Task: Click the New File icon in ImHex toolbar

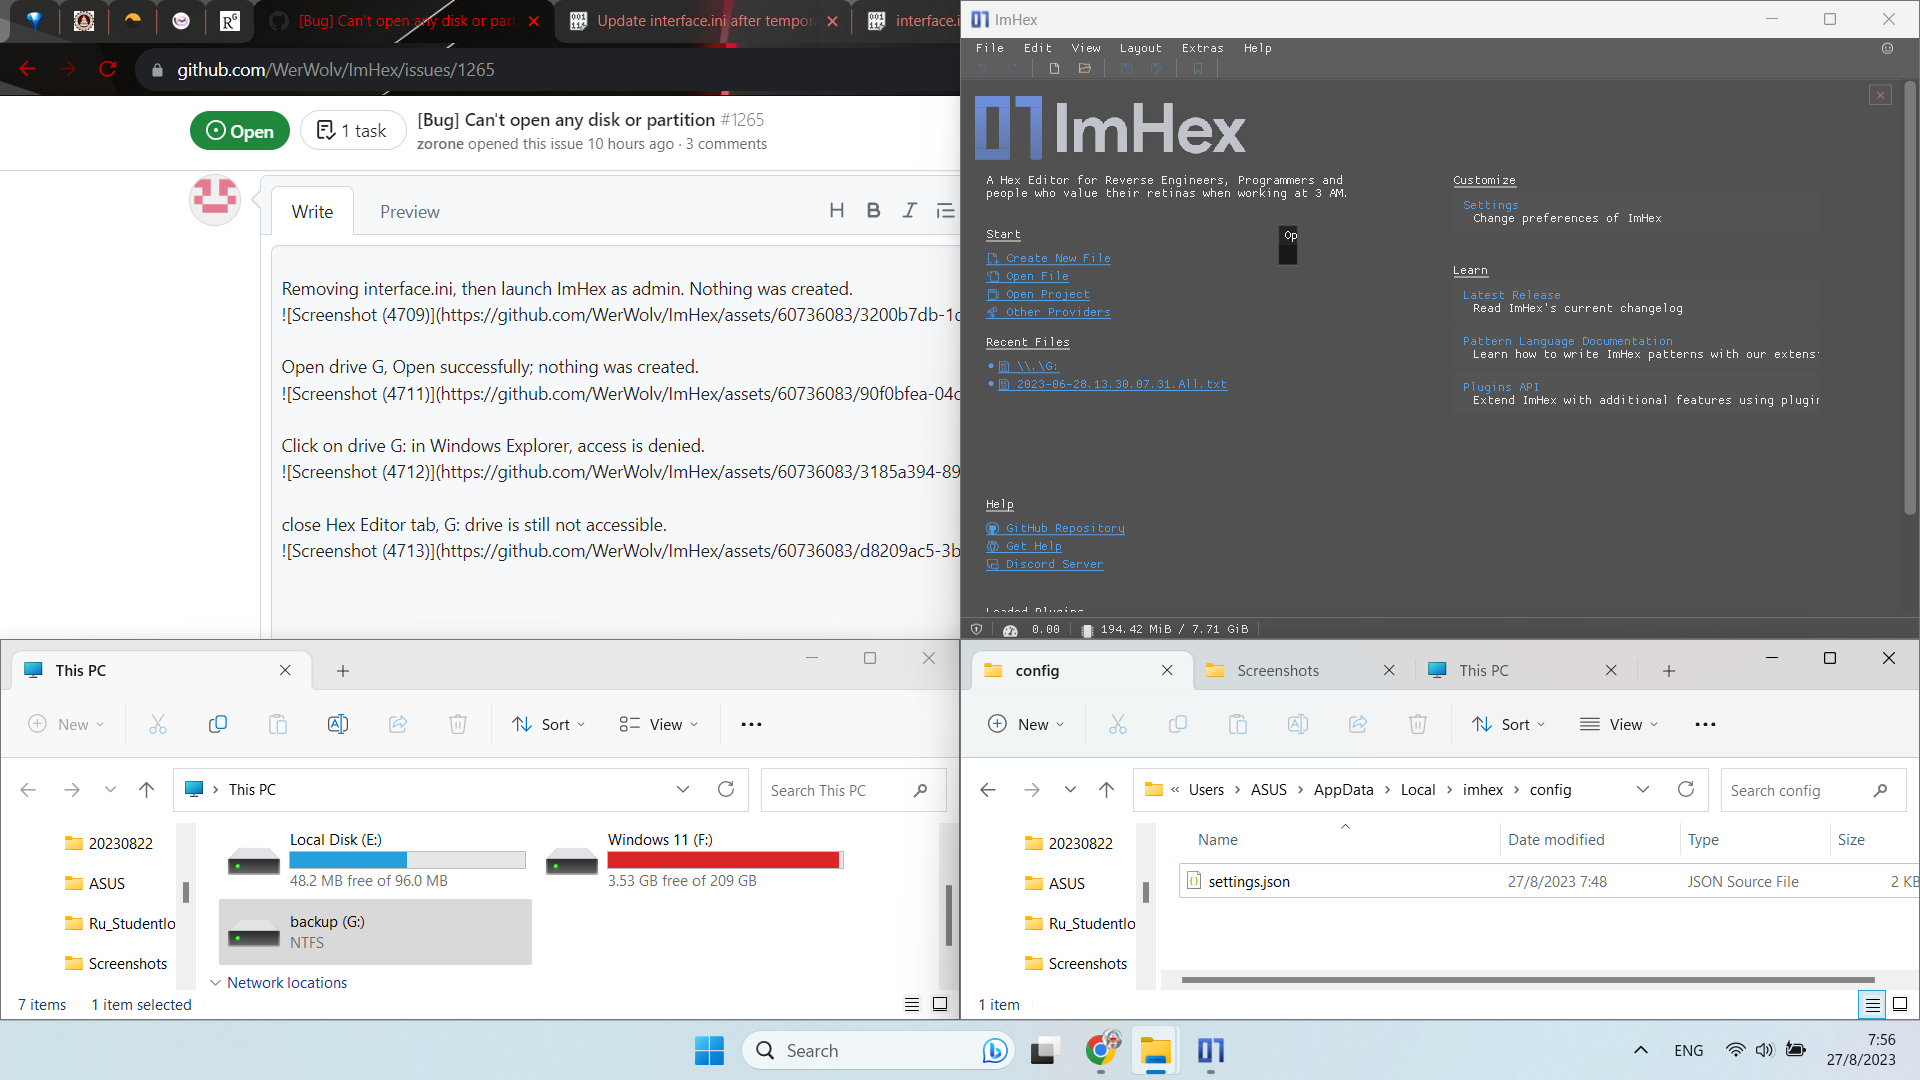Action: tap(1053, 68)
